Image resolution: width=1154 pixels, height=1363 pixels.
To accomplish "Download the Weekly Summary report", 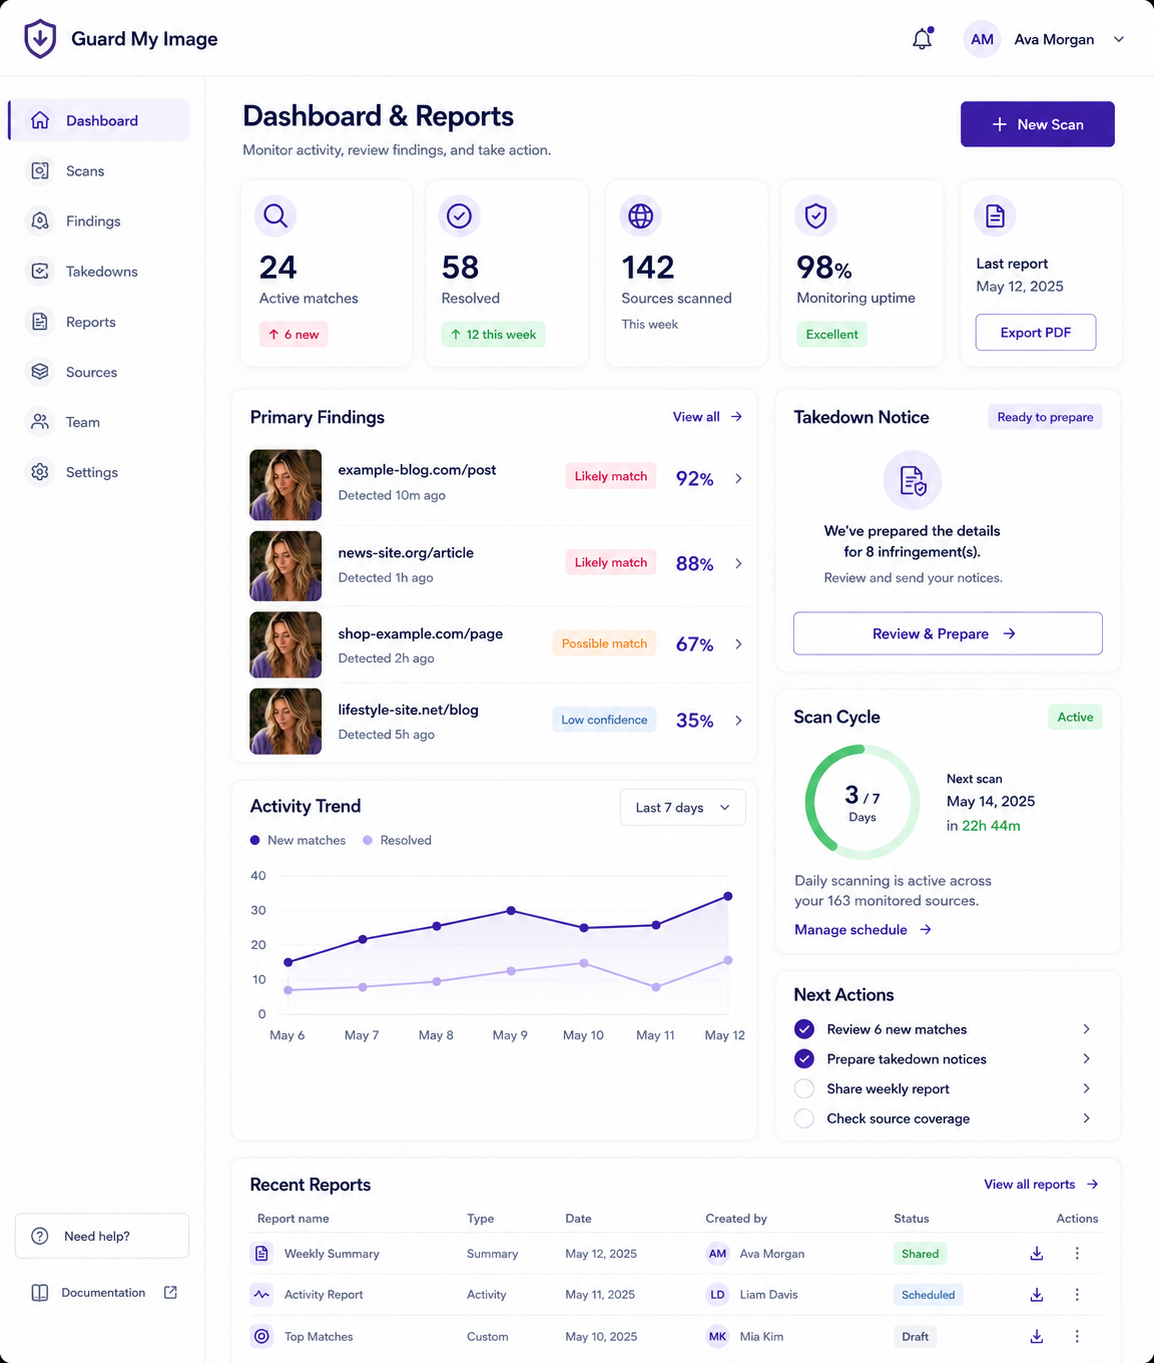I will click(1037, 1253).
